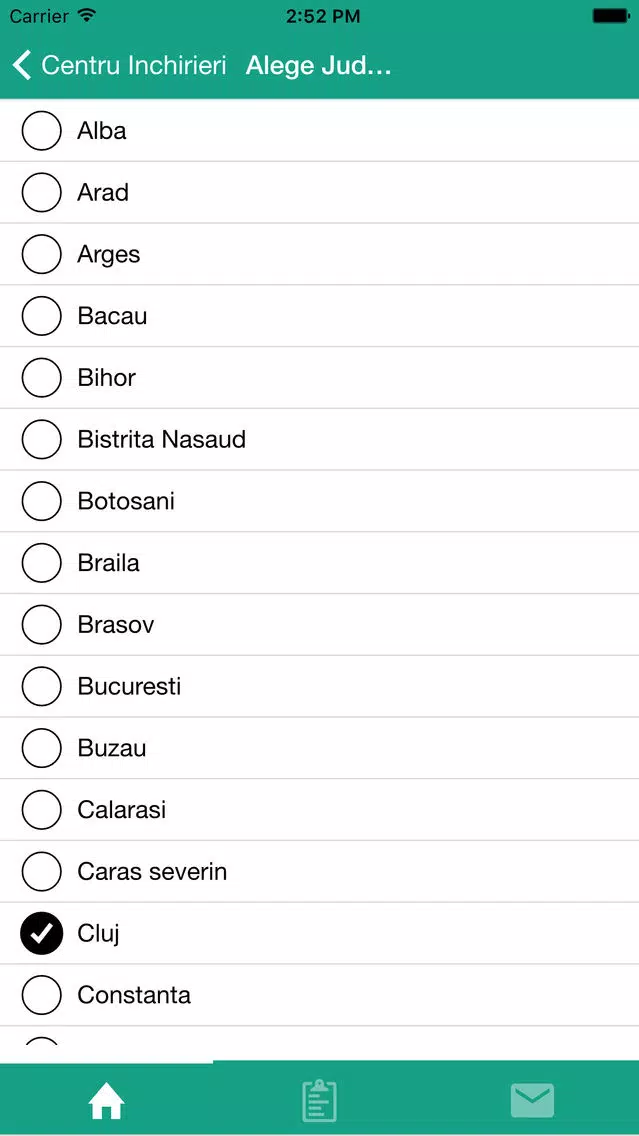The image size is (639, 1136).
Task: Choose Braila in the county list
Action: tap(320, 563)
